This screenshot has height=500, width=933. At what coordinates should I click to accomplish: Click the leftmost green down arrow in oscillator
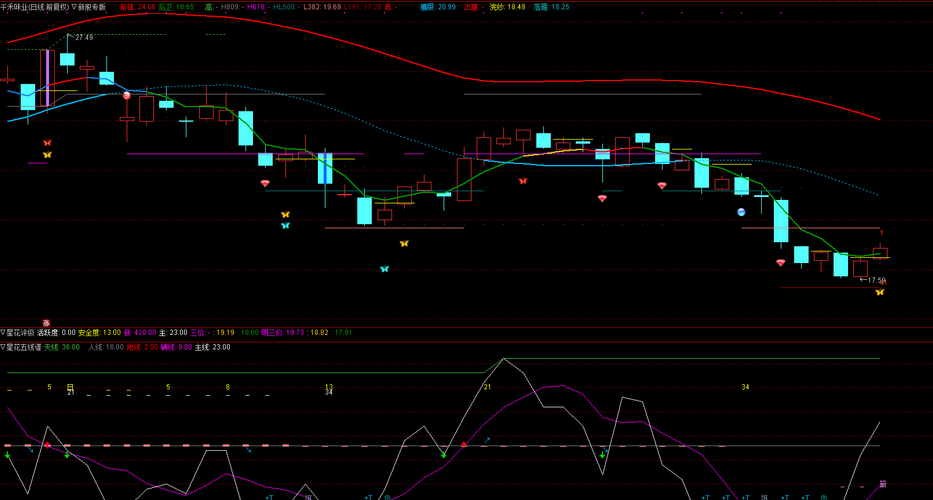(x=7, y=455)
